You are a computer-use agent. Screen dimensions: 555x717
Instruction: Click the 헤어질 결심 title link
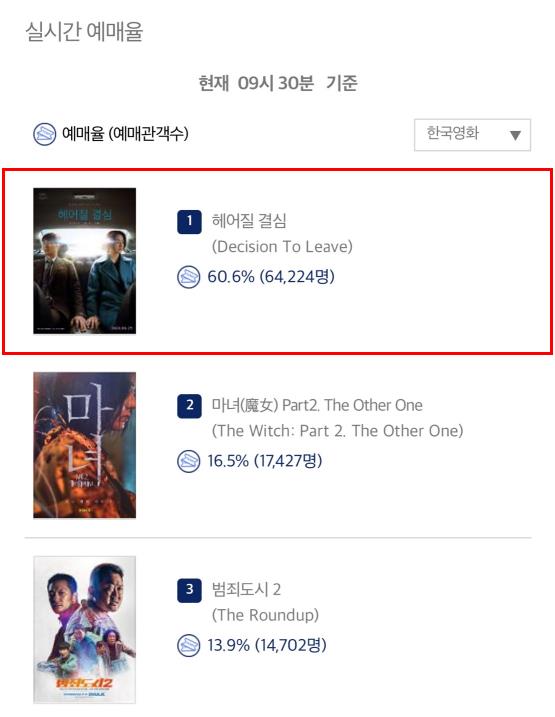pos(249,221)
